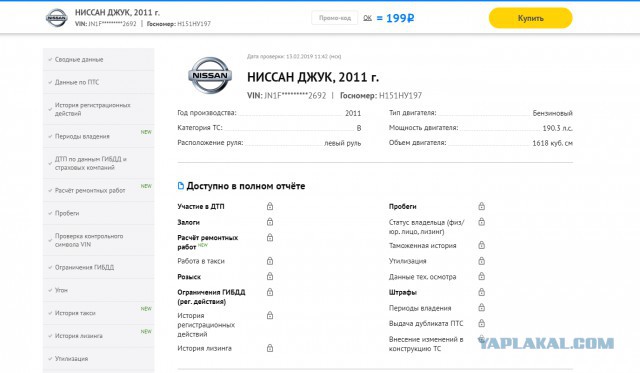
Task: Click the large Nissan logo beside the car title
Action: [x=210, y=75]
